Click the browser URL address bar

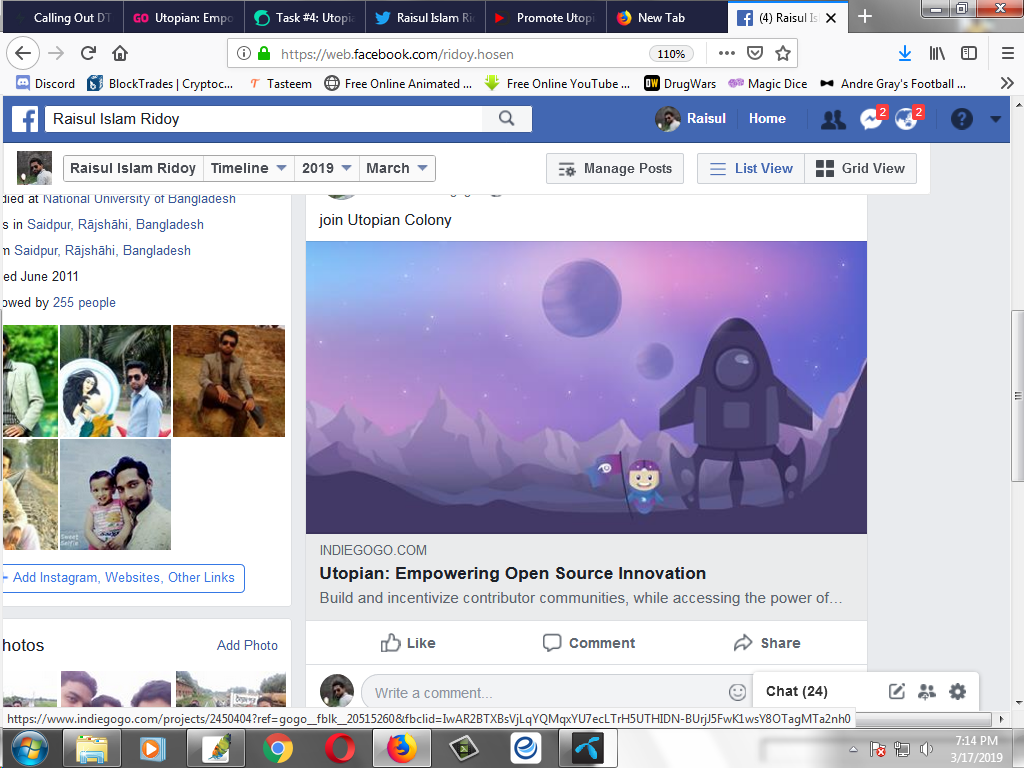point(457,54)
